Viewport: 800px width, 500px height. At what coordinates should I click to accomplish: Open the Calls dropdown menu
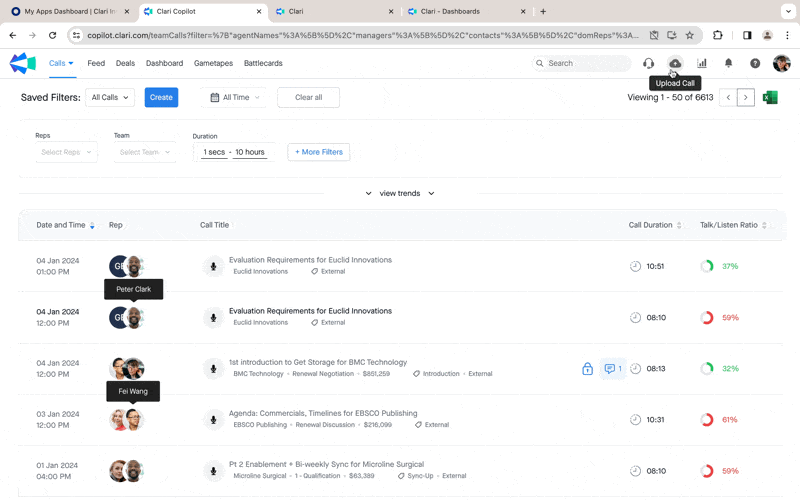click(61, 63)
